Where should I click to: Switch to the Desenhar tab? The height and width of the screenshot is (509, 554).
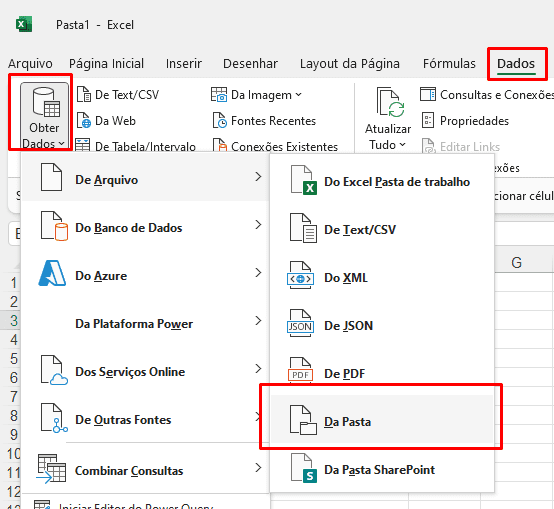coord(250,64)
